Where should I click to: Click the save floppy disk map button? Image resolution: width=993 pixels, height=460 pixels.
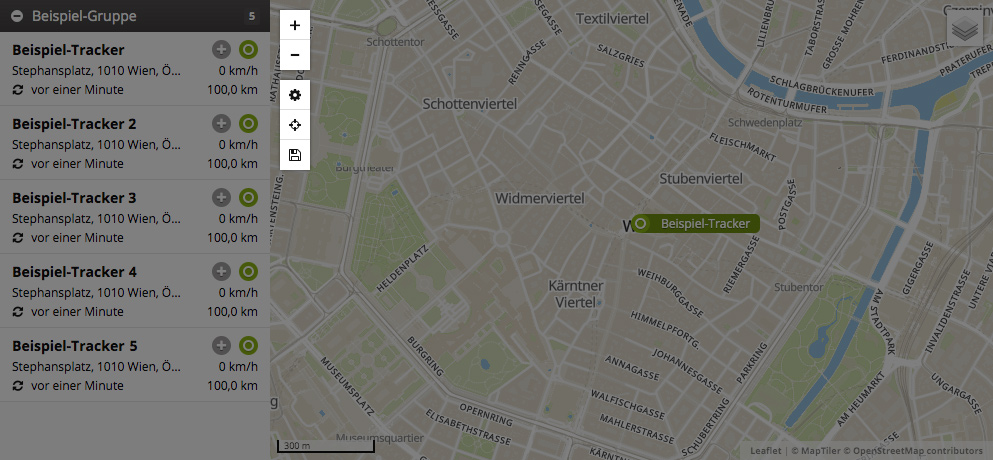pyautogui.click(x=294, y=155)
